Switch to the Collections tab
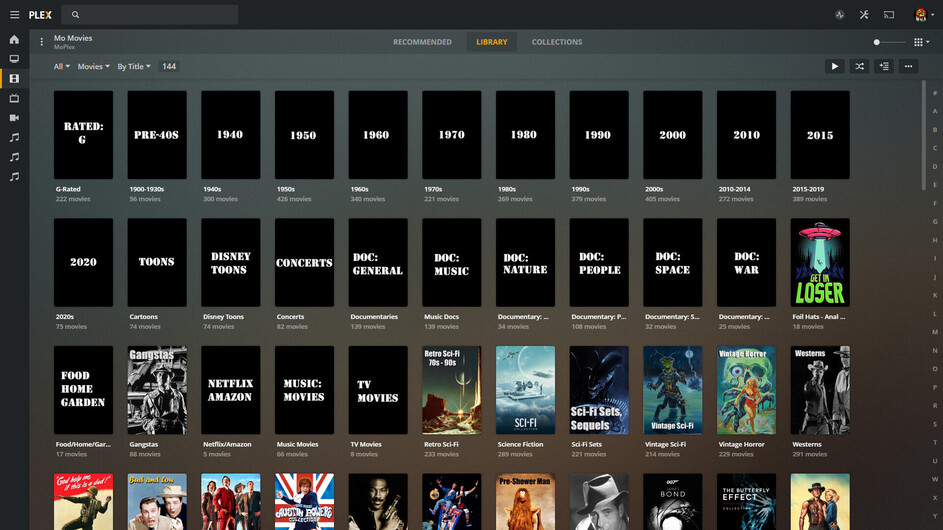 tap(557, 42)
